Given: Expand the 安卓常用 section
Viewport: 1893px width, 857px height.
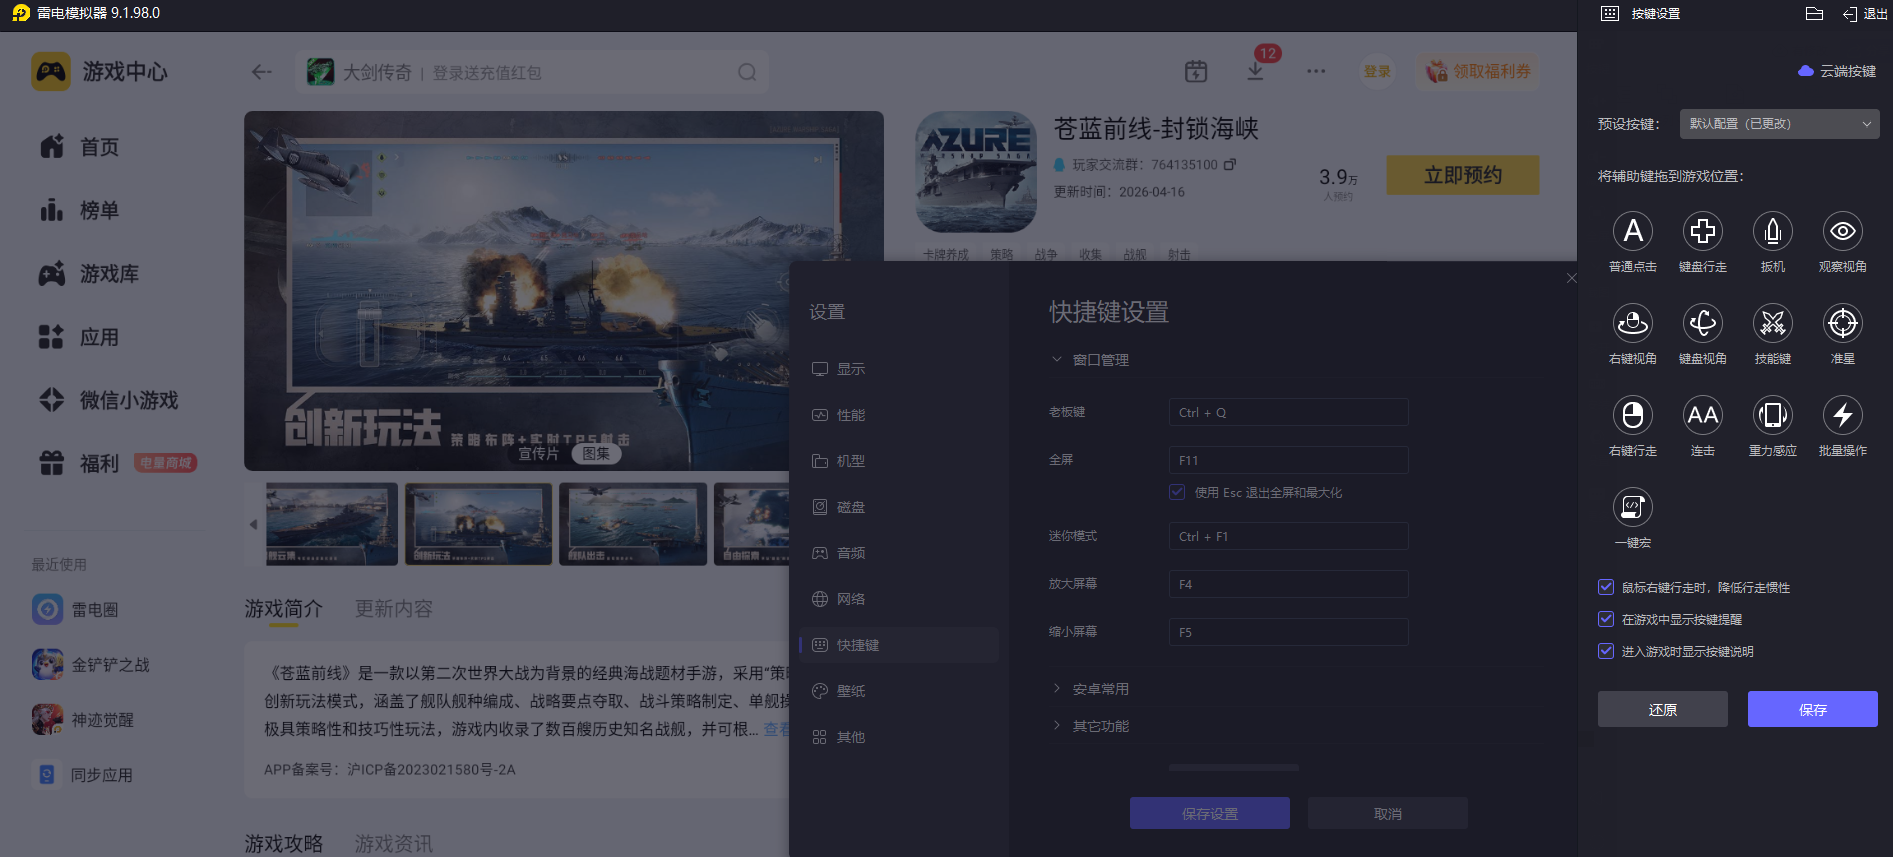Looking at the screenshot, I should [1100, 689].
